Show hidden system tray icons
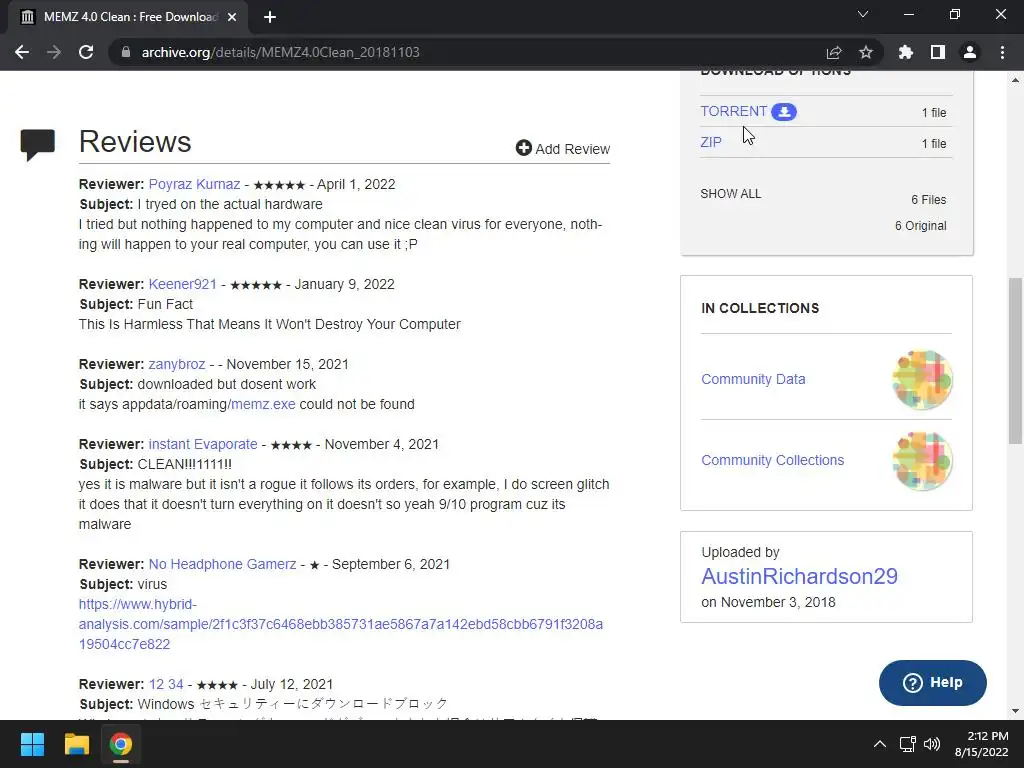 click(x=880, y=744)
